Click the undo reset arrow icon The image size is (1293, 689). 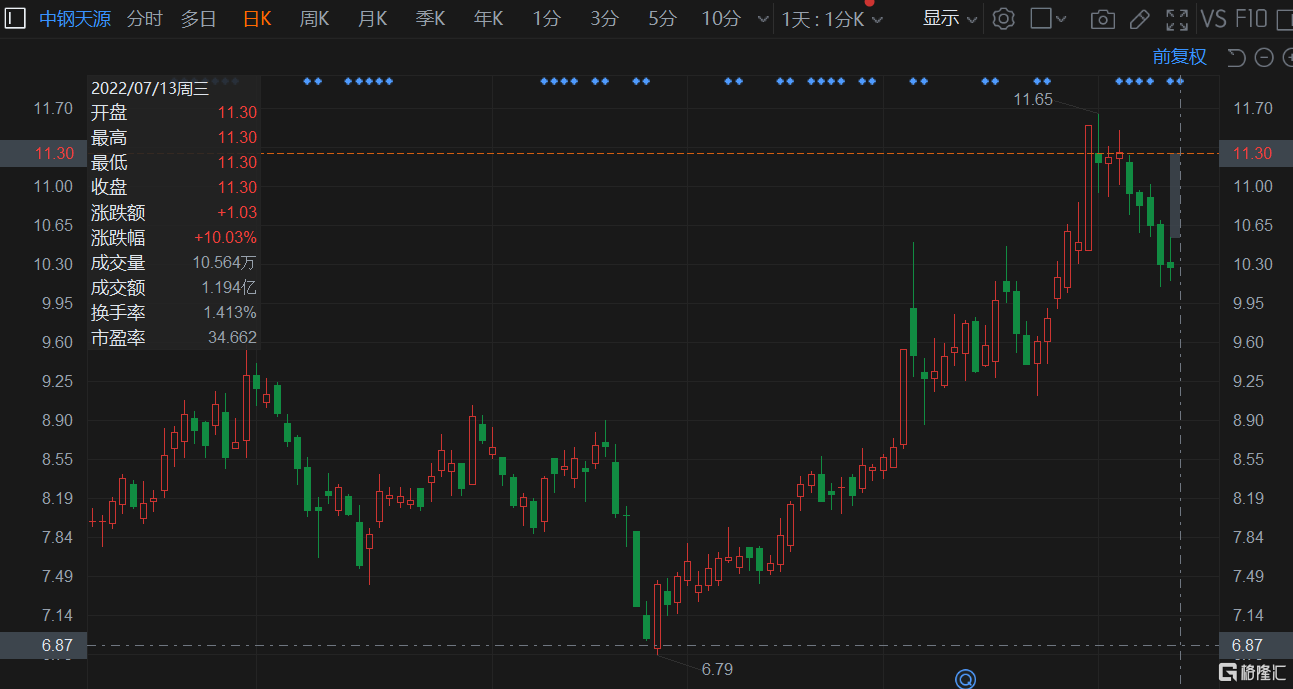click(1236, 57)
